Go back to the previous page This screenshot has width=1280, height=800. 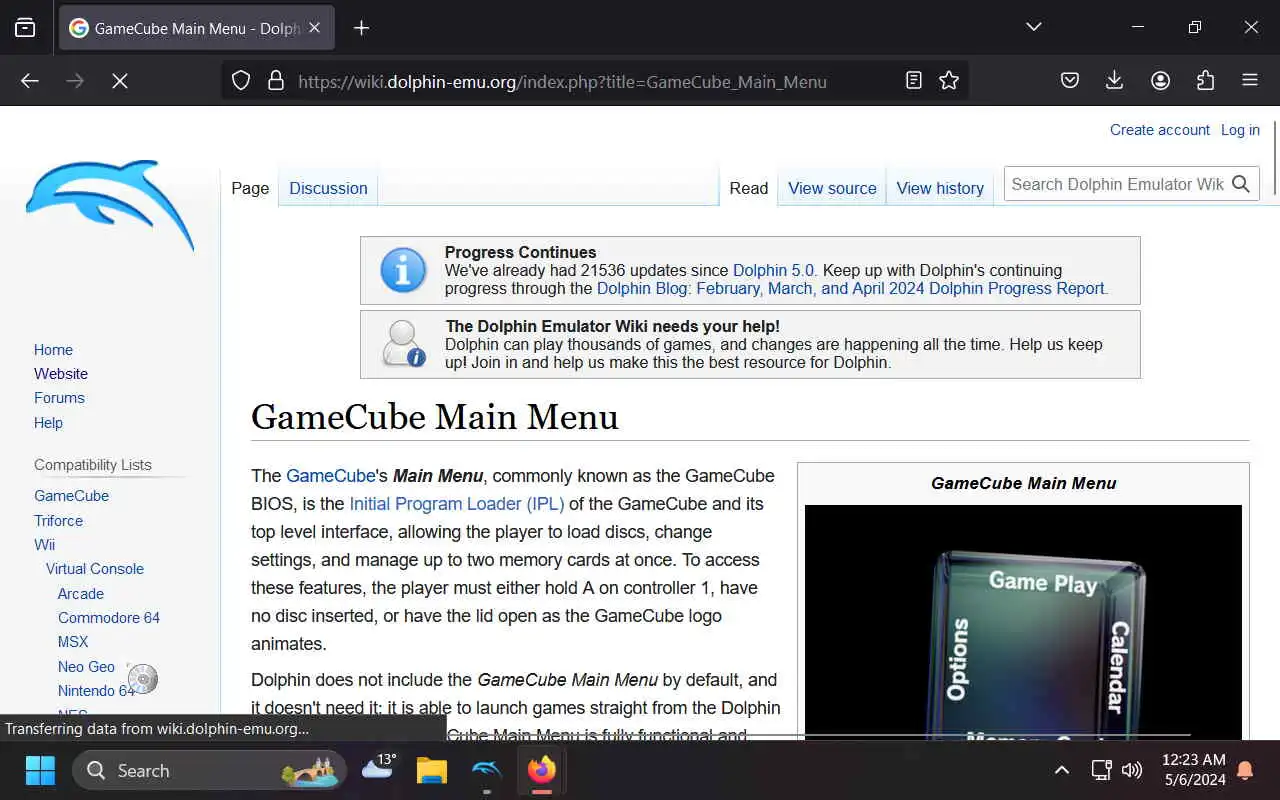click(30, 81)
